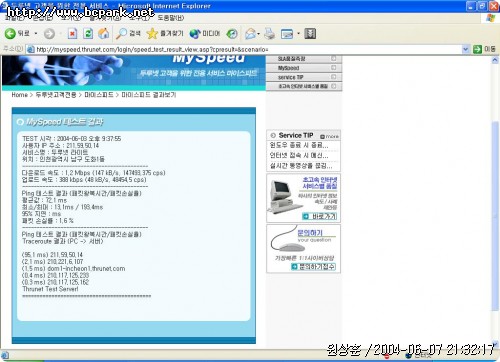Click the 문의하기접수 submit inquiry button

(x=313, y=266)
